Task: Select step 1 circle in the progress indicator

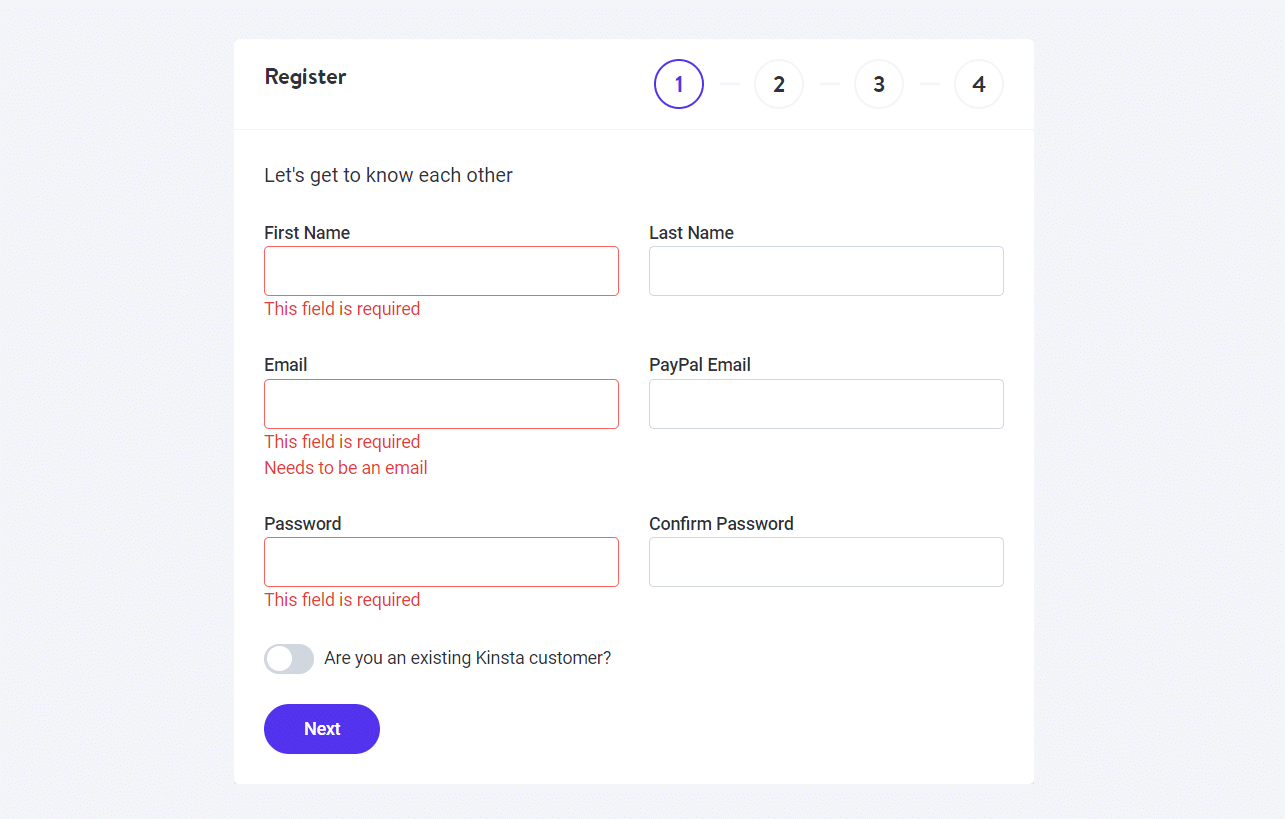Action: click(678, 84)
